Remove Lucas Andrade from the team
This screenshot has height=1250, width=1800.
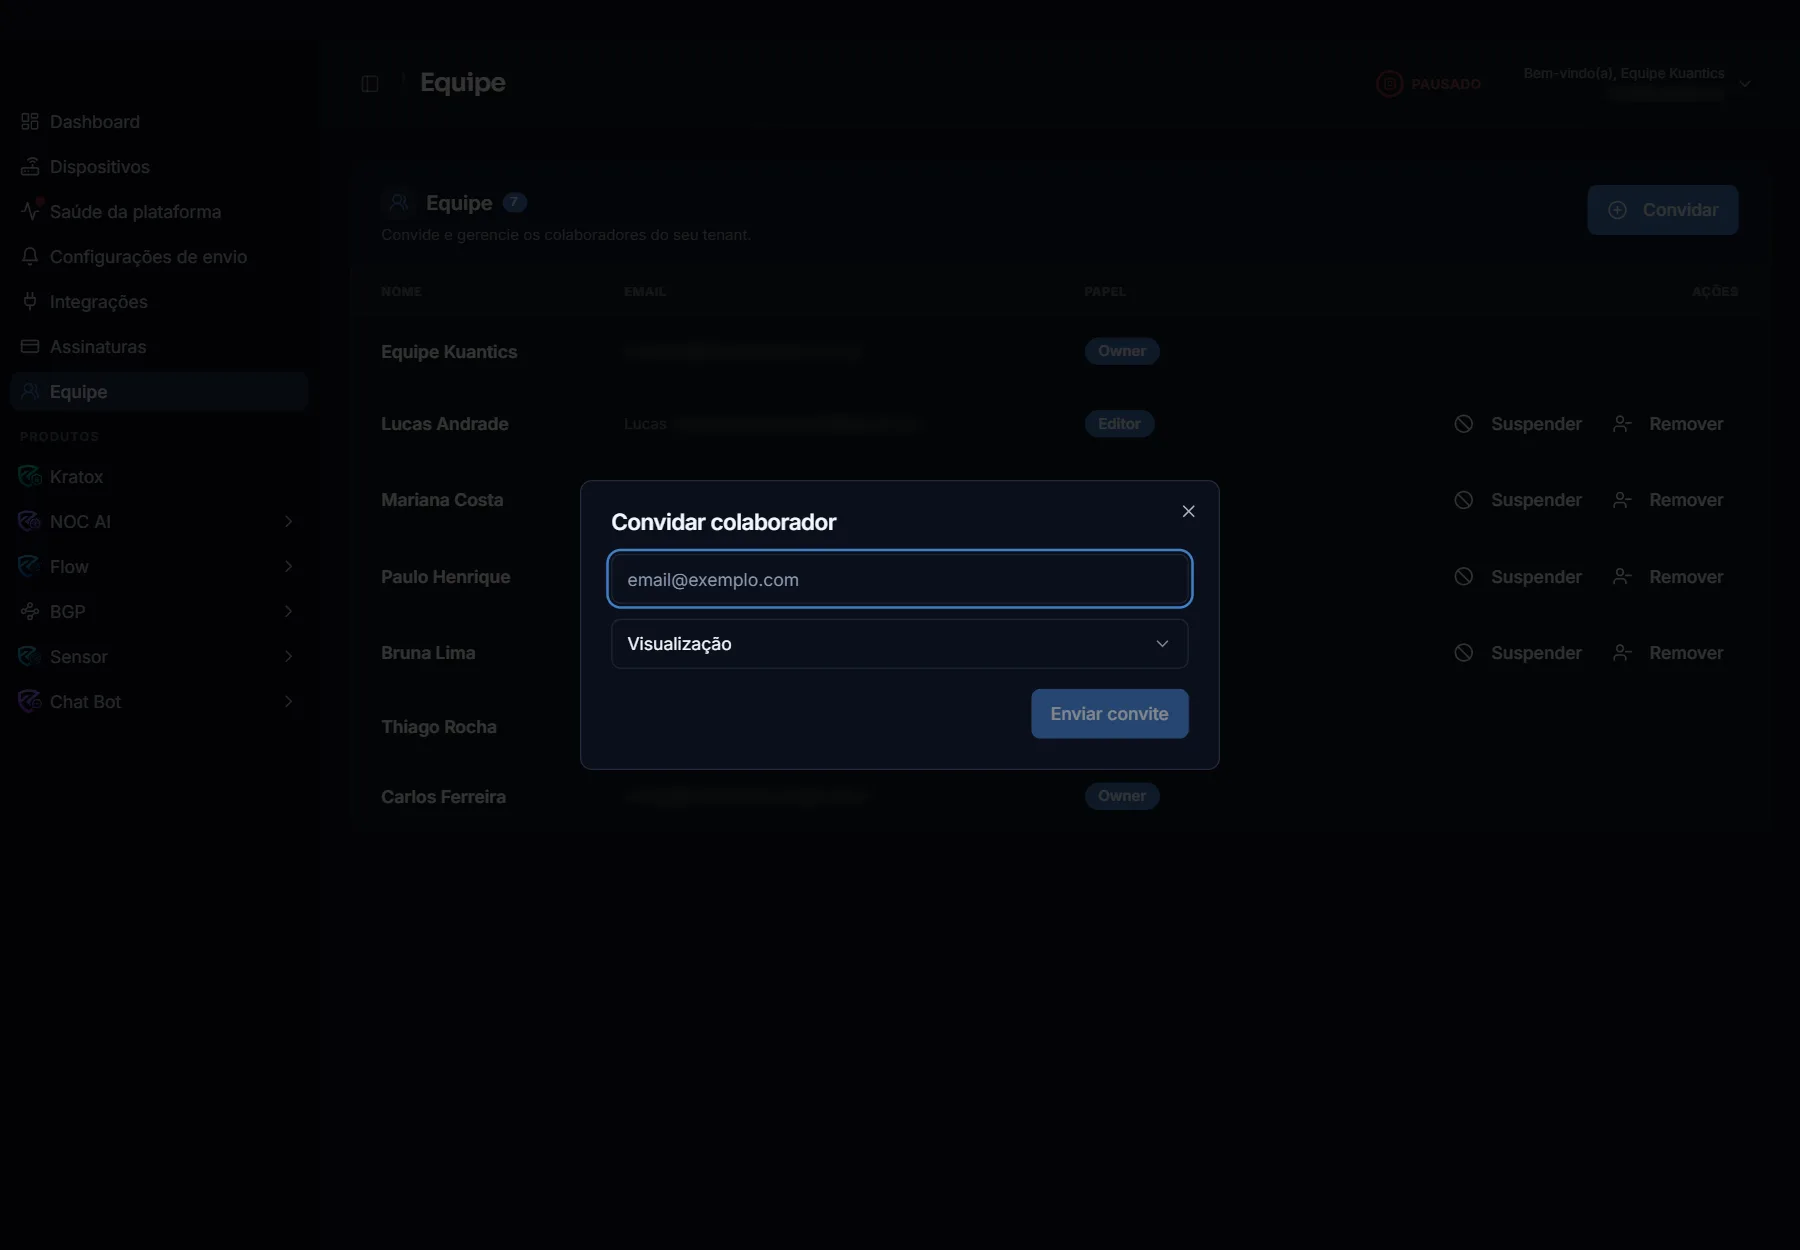point(1668,424)
